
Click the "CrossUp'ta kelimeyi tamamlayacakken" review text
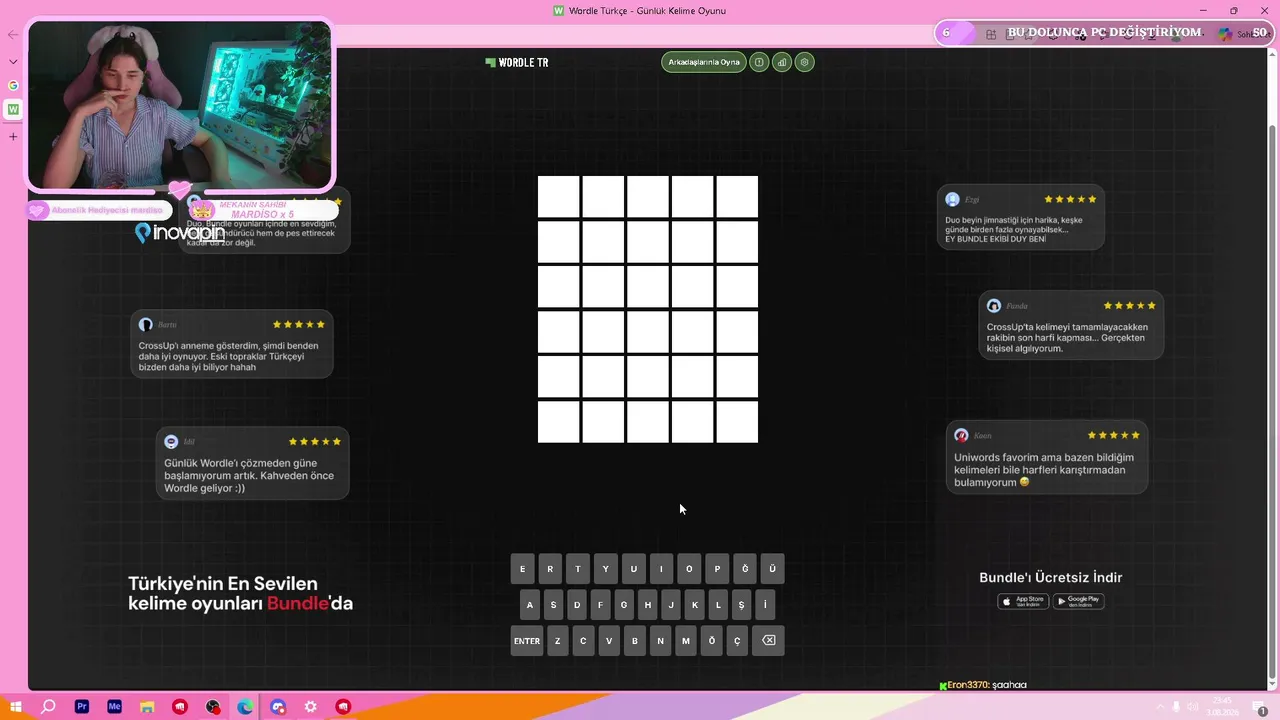coord(1067,338)
